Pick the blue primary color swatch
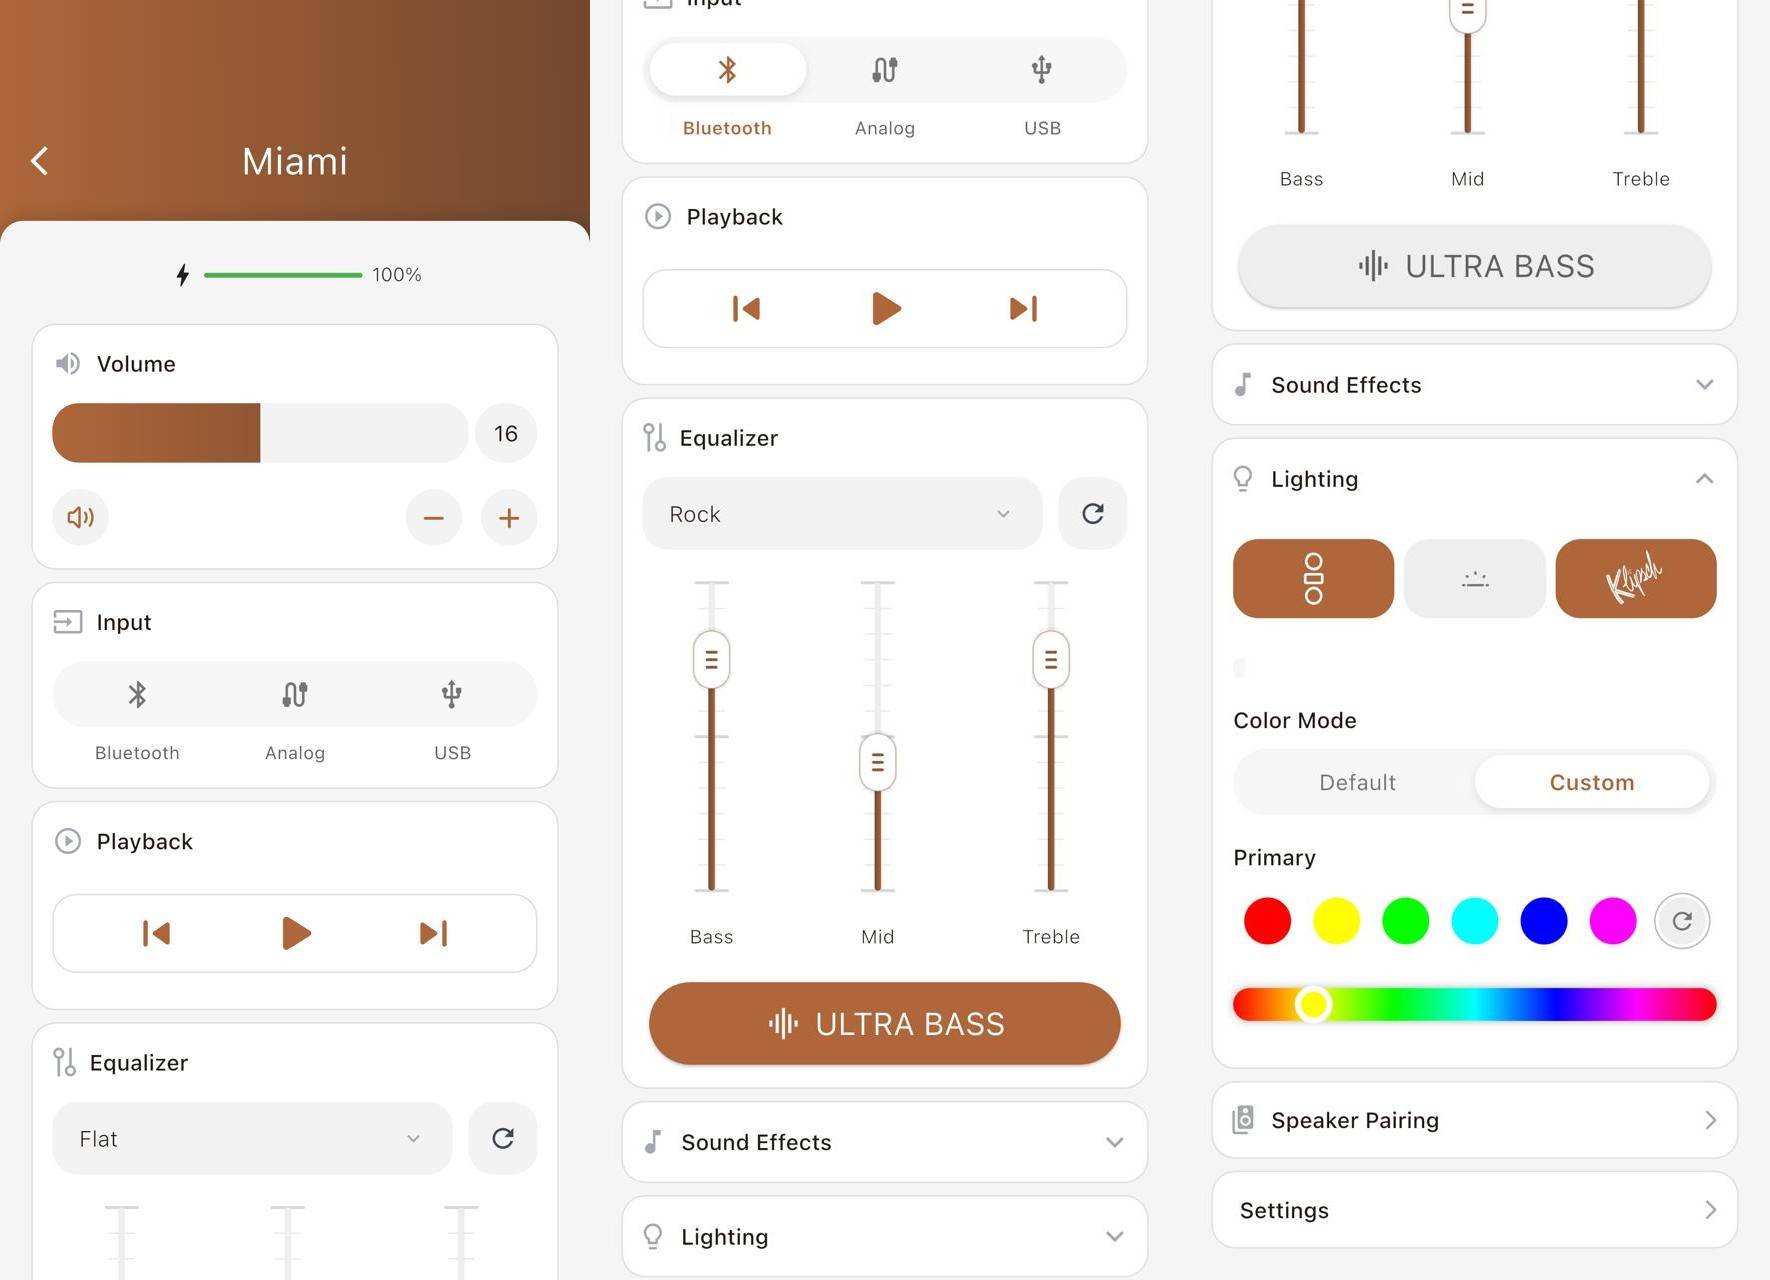Screen dimensions: 1770x1280 point(1543,921)
